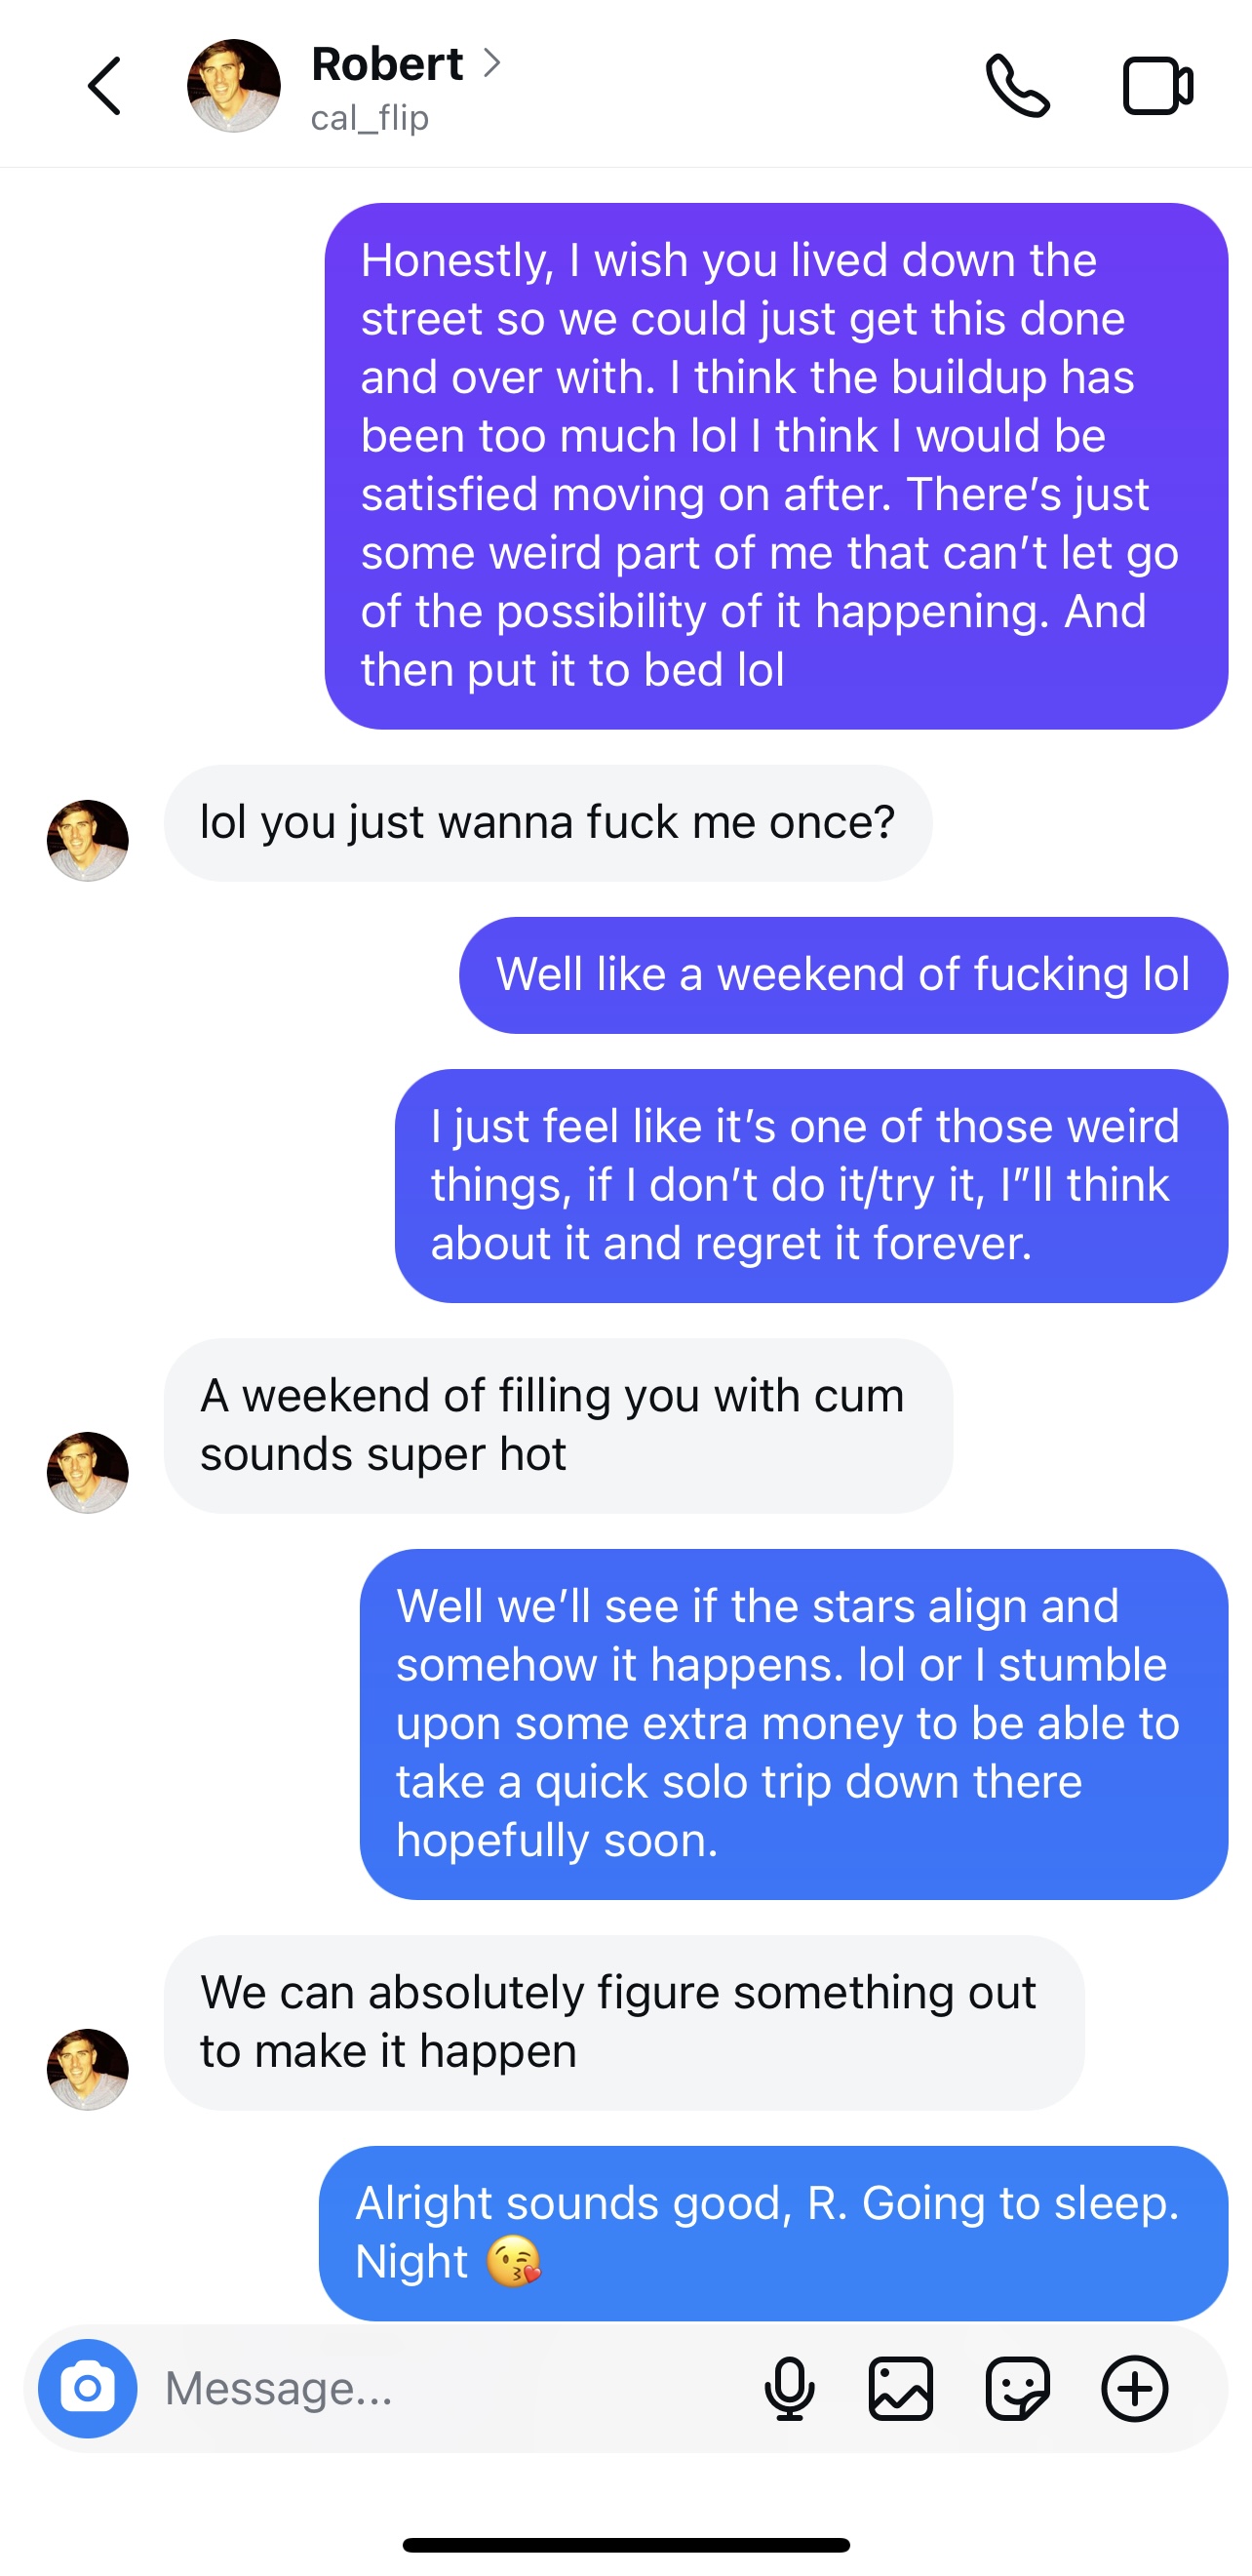
Task: Open the sticker picker icon
Action: point(1017,2388)
